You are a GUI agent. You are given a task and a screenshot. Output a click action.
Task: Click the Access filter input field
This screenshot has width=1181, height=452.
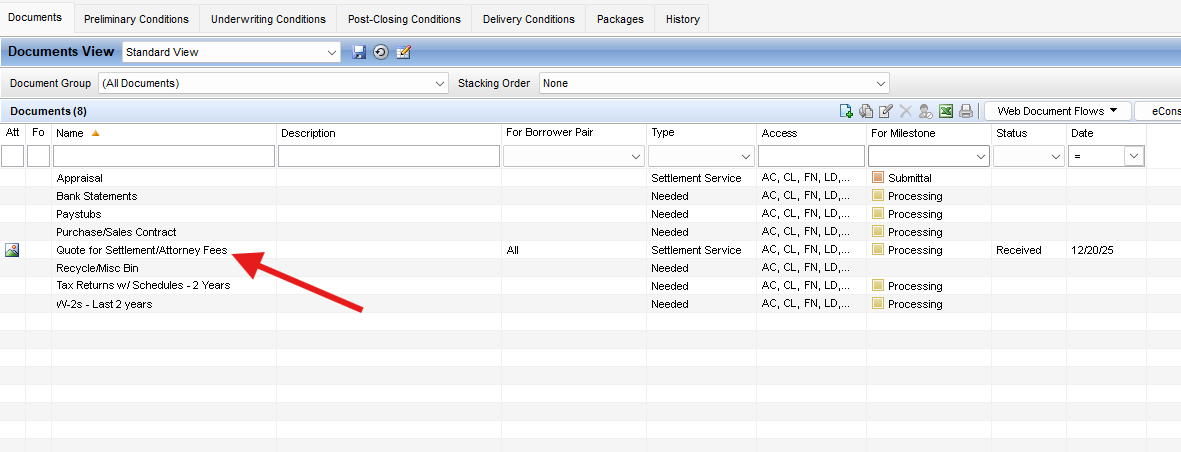811,156
